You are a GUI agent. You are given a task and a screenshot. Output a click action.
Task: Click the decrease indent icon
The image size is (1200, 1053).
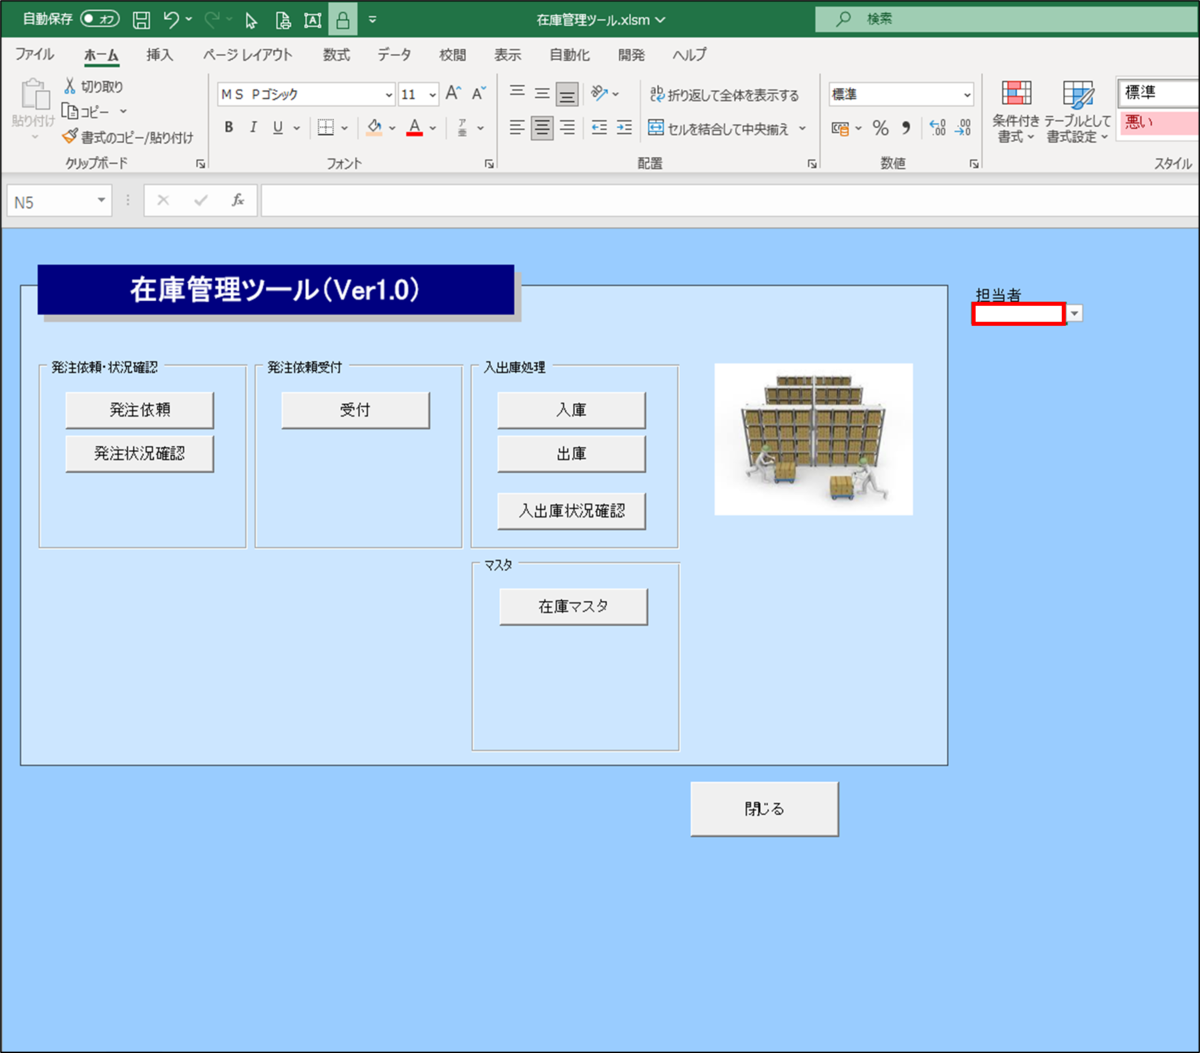point(599,128)
